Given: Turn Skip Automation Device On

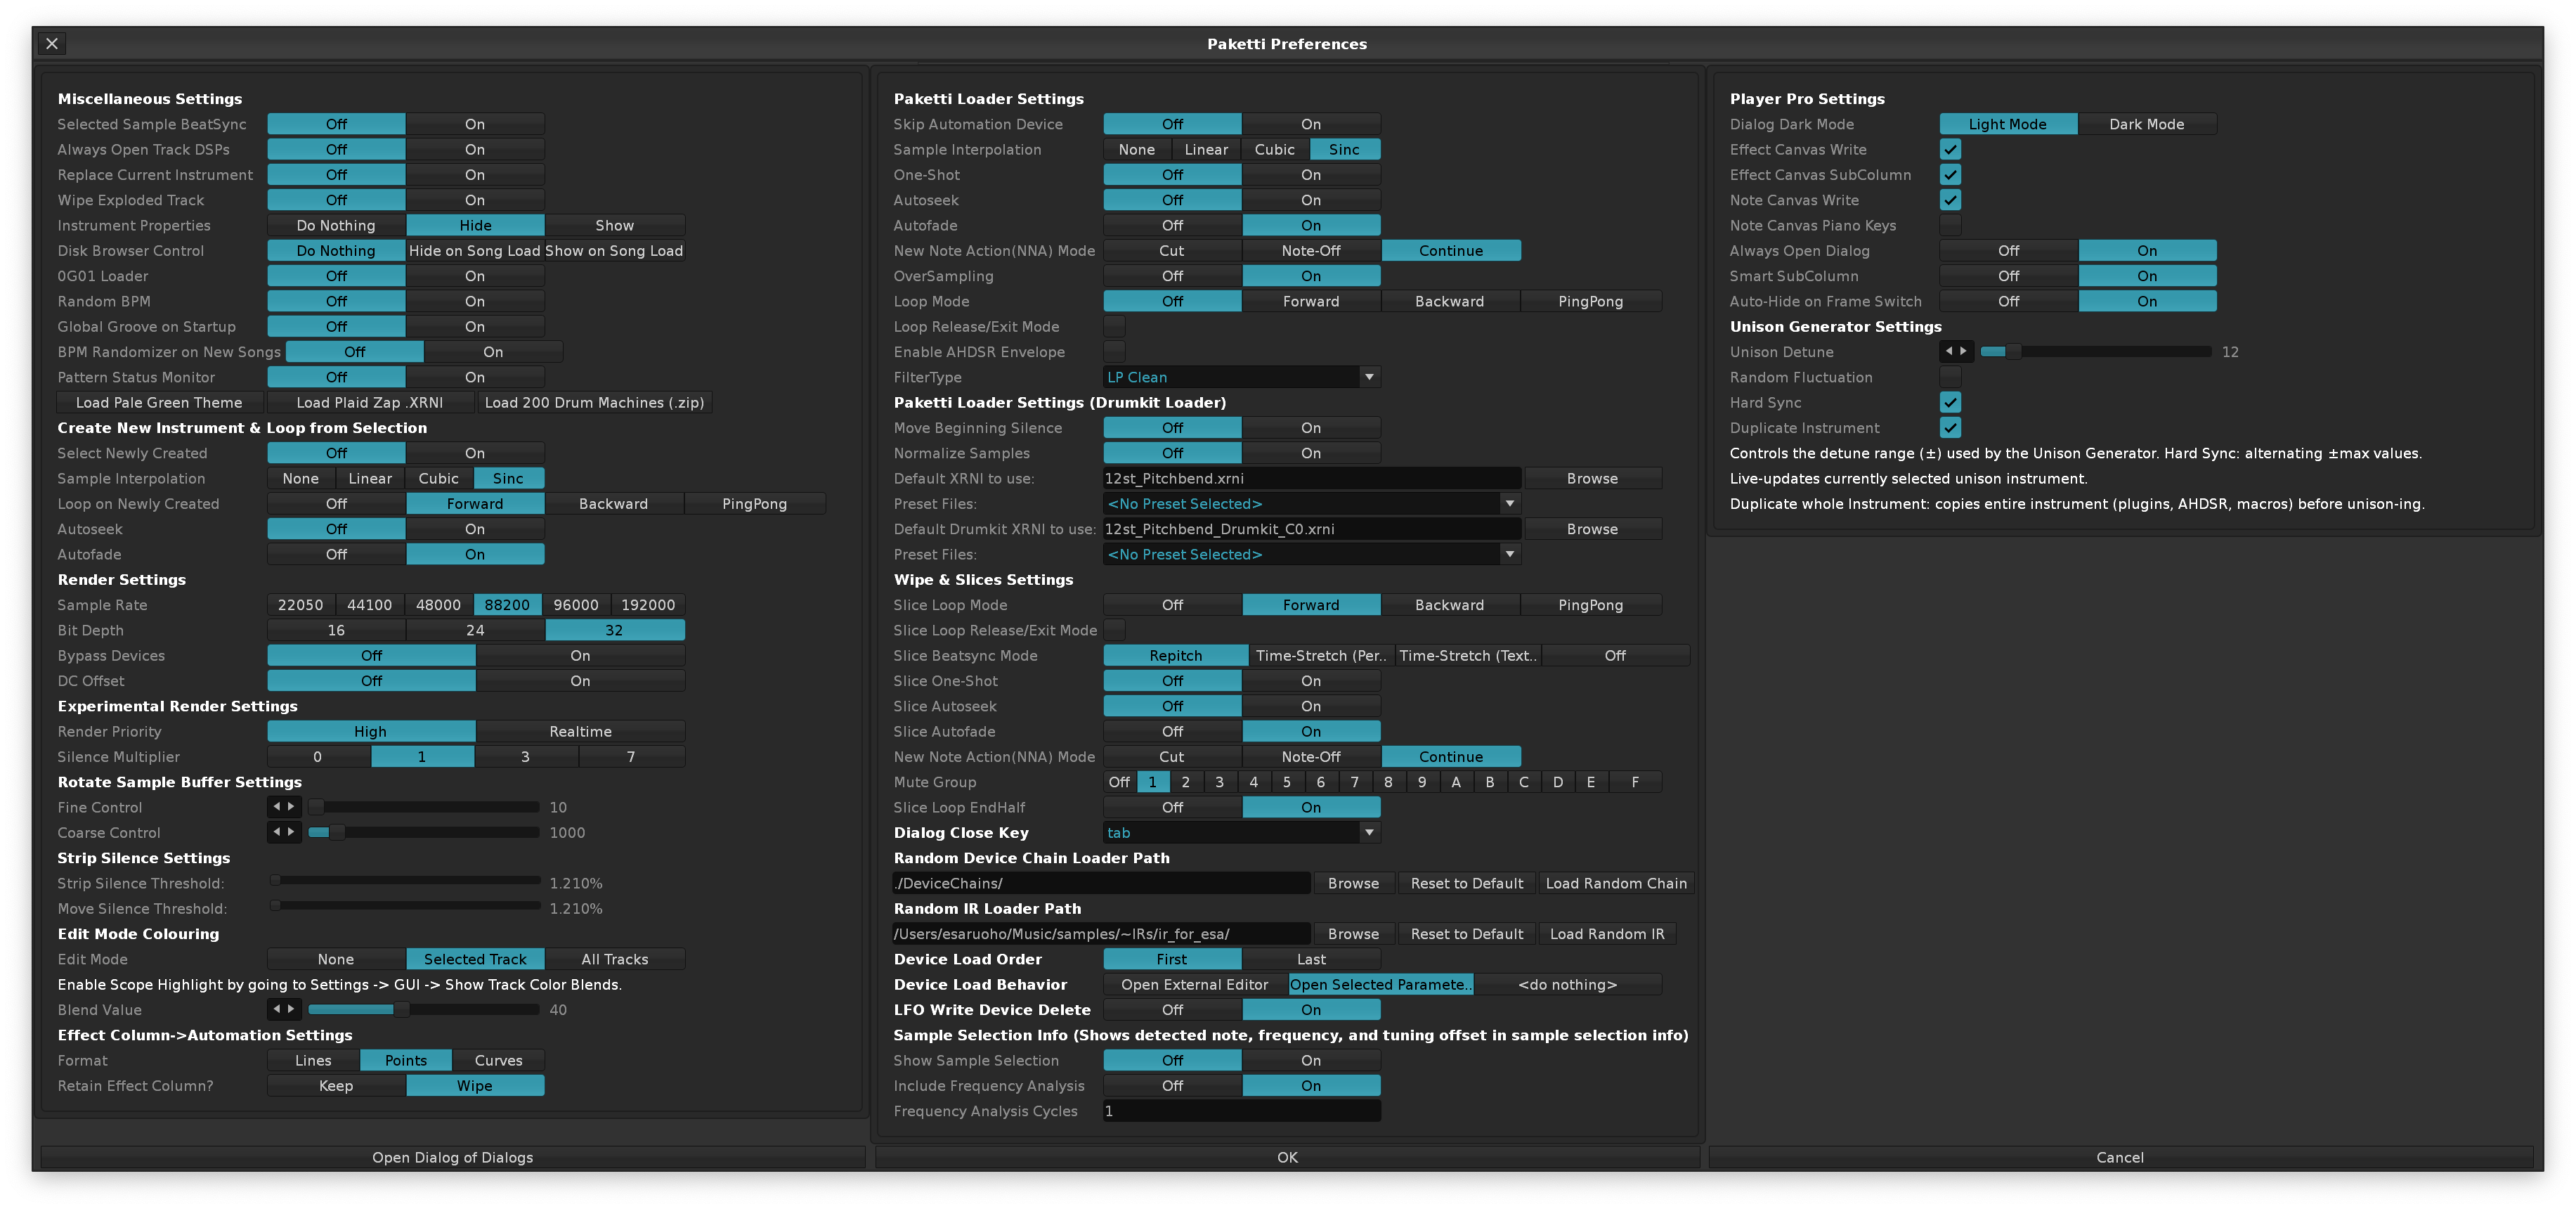Looking at the screenshot, I should [1311, 124].
